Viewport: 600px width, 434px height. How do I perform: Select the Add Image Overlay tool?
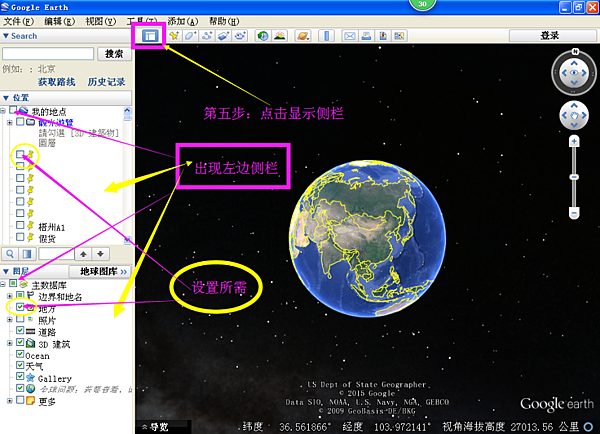(x=223, y=36)
